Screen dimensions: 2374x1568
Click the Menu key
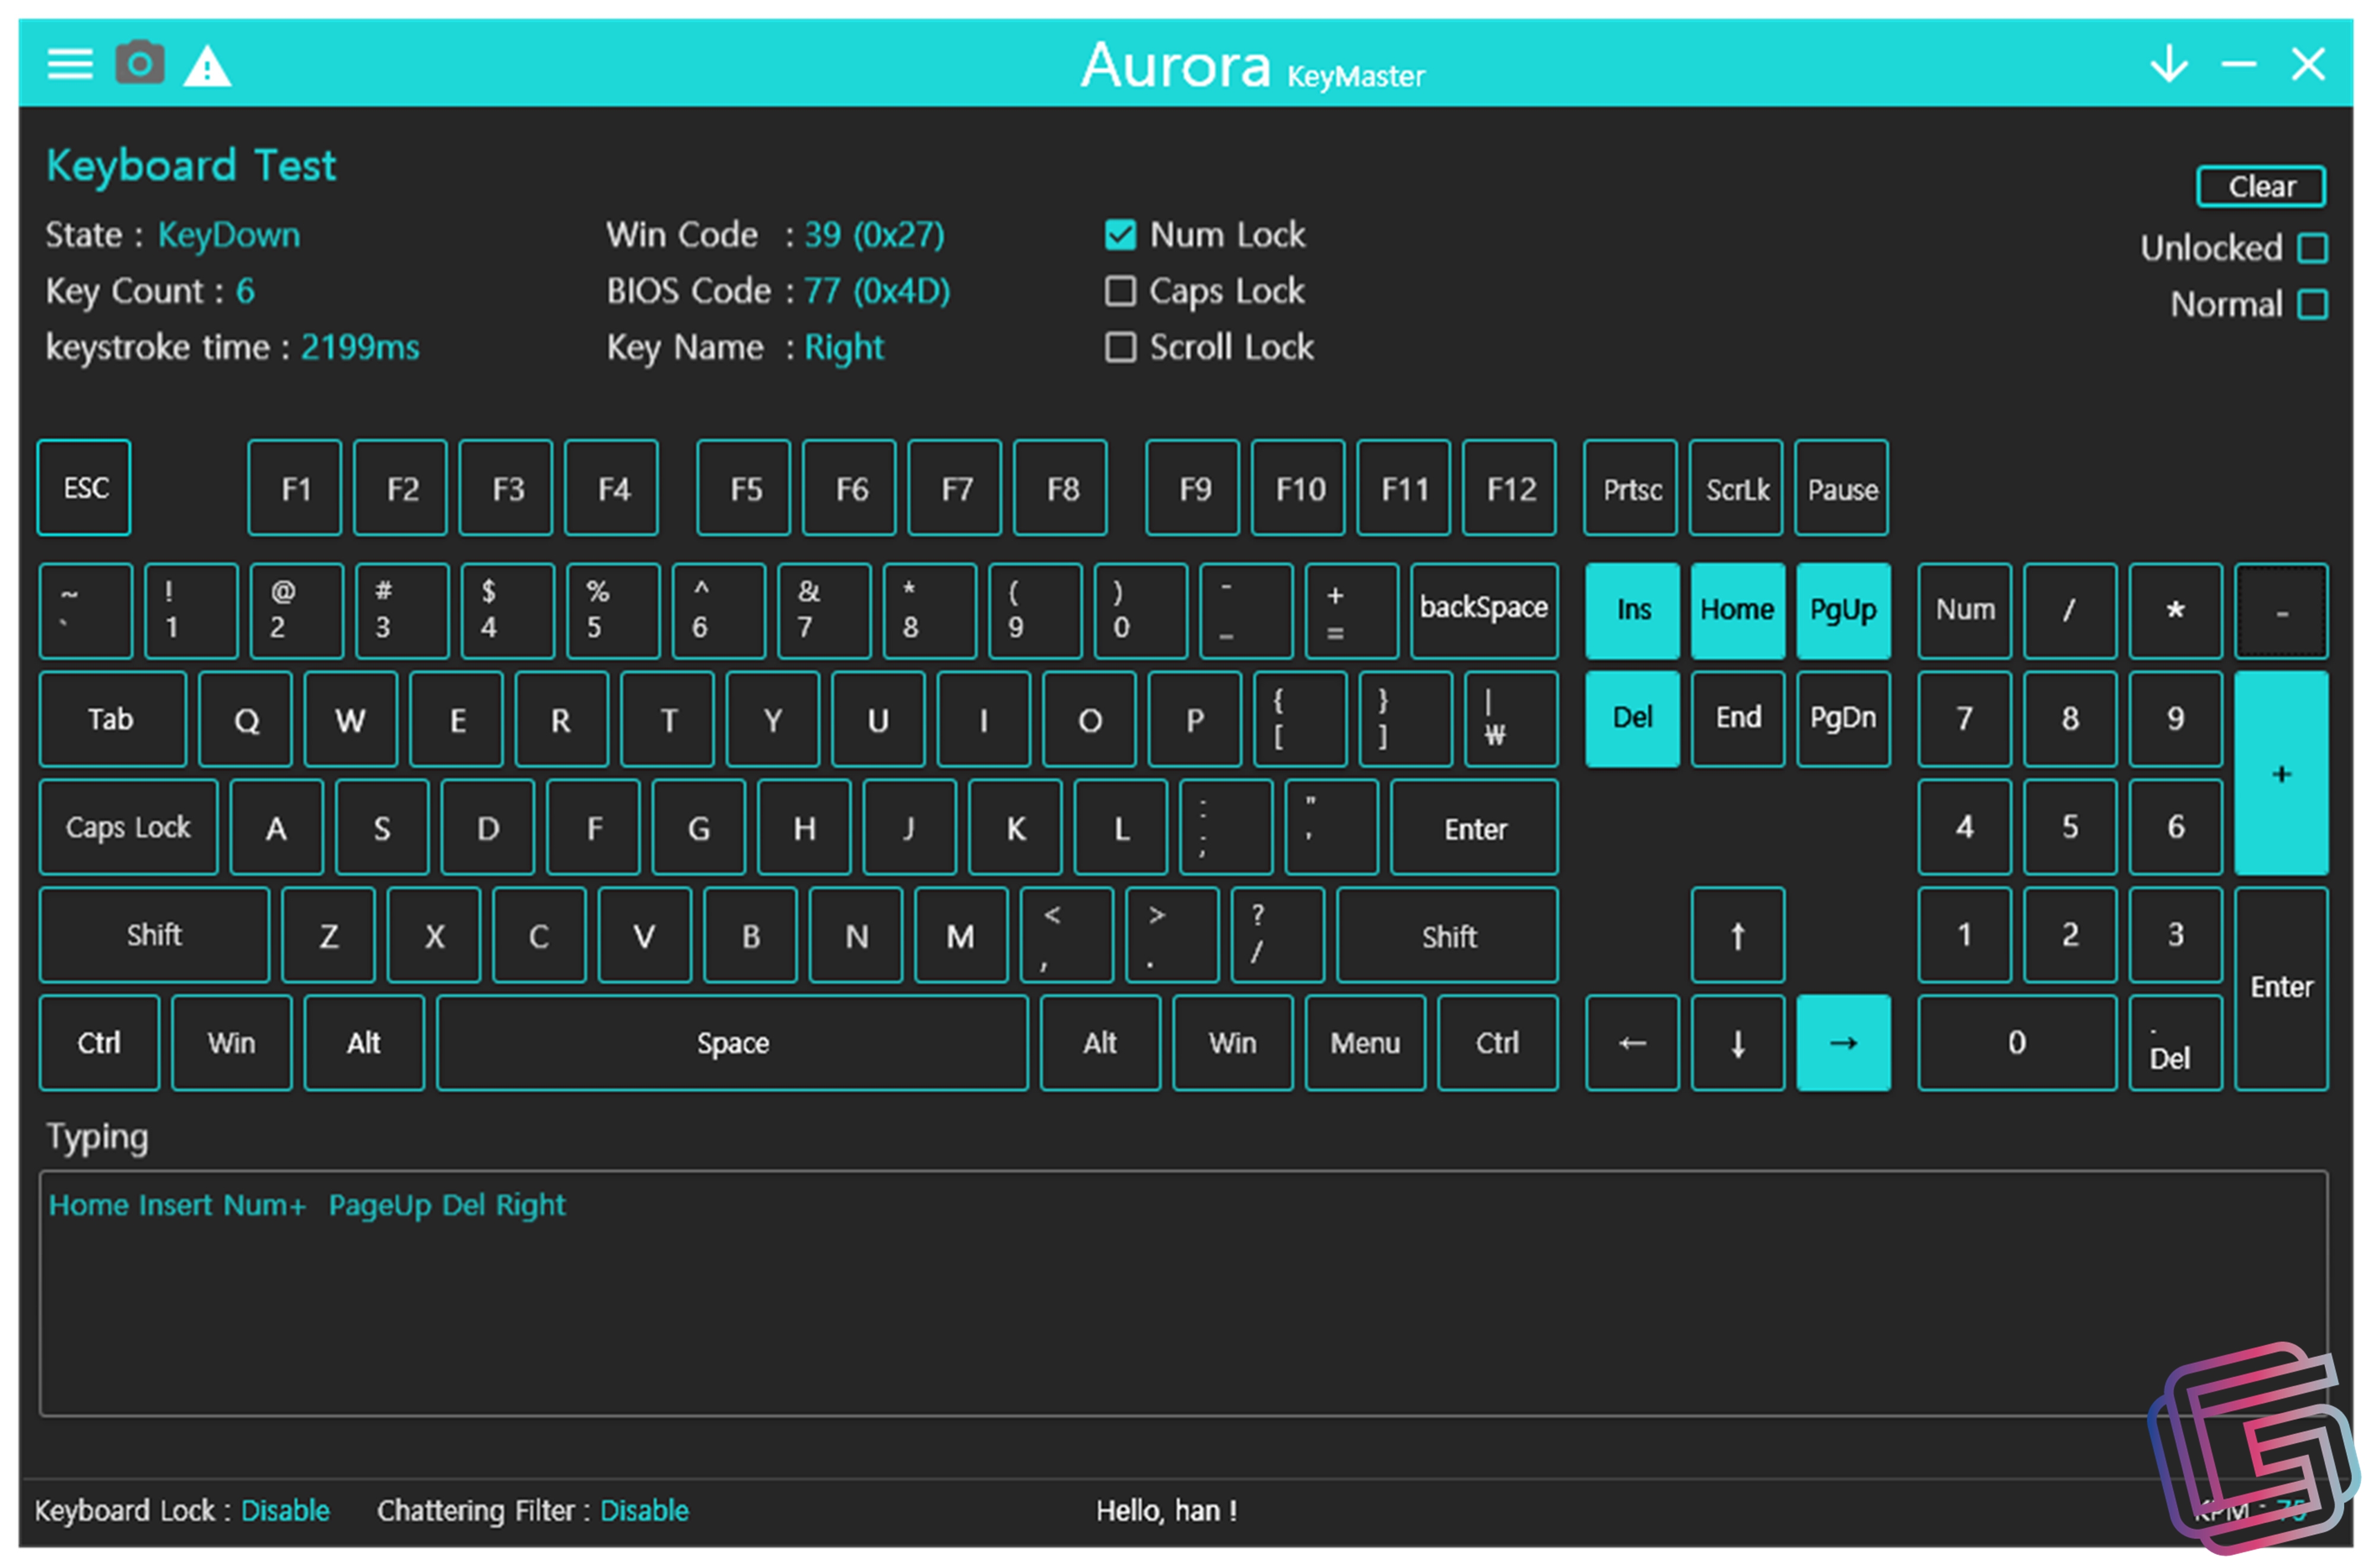1366,1043
